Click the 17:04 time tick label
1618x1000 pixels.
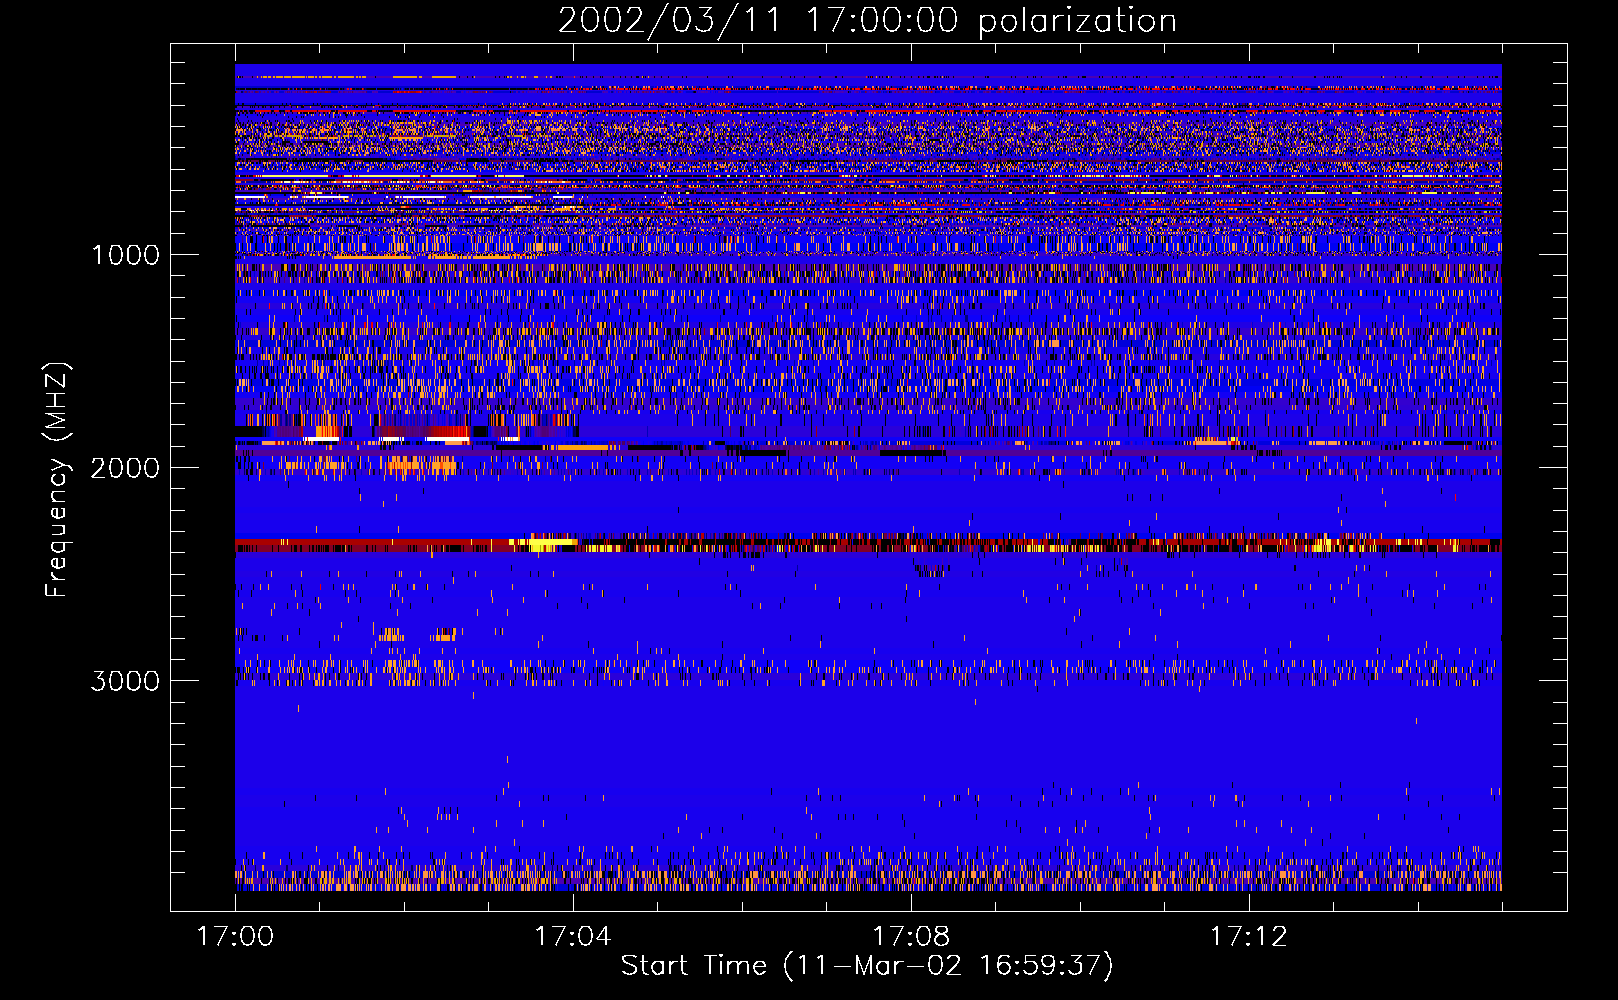(572, 937)
